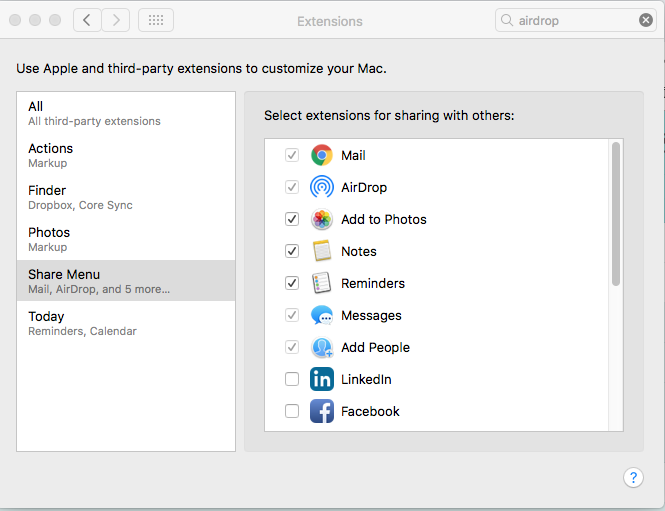The image size is (665, 511).
Task: Uncheck the Add to Photos checkbox
Action: click(x=292, y=219)
